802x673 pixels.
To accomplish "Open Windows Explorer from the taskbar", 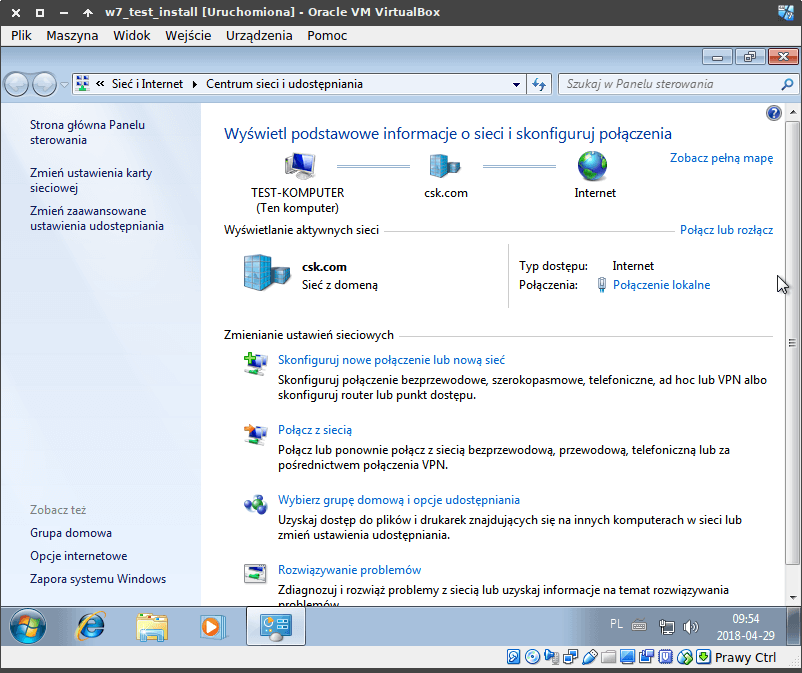I will point(152,626).
